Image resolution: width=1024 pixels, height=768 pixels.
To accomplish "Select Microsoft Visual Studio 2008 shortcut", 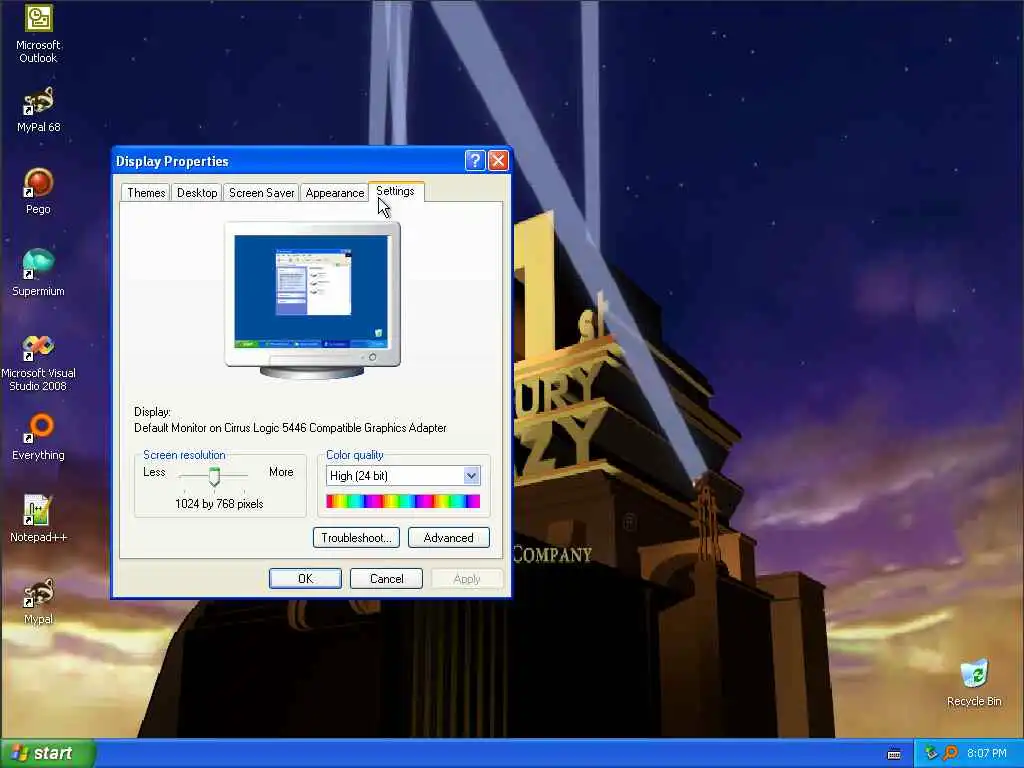I will pyautogui.click(x=38, y=362).
